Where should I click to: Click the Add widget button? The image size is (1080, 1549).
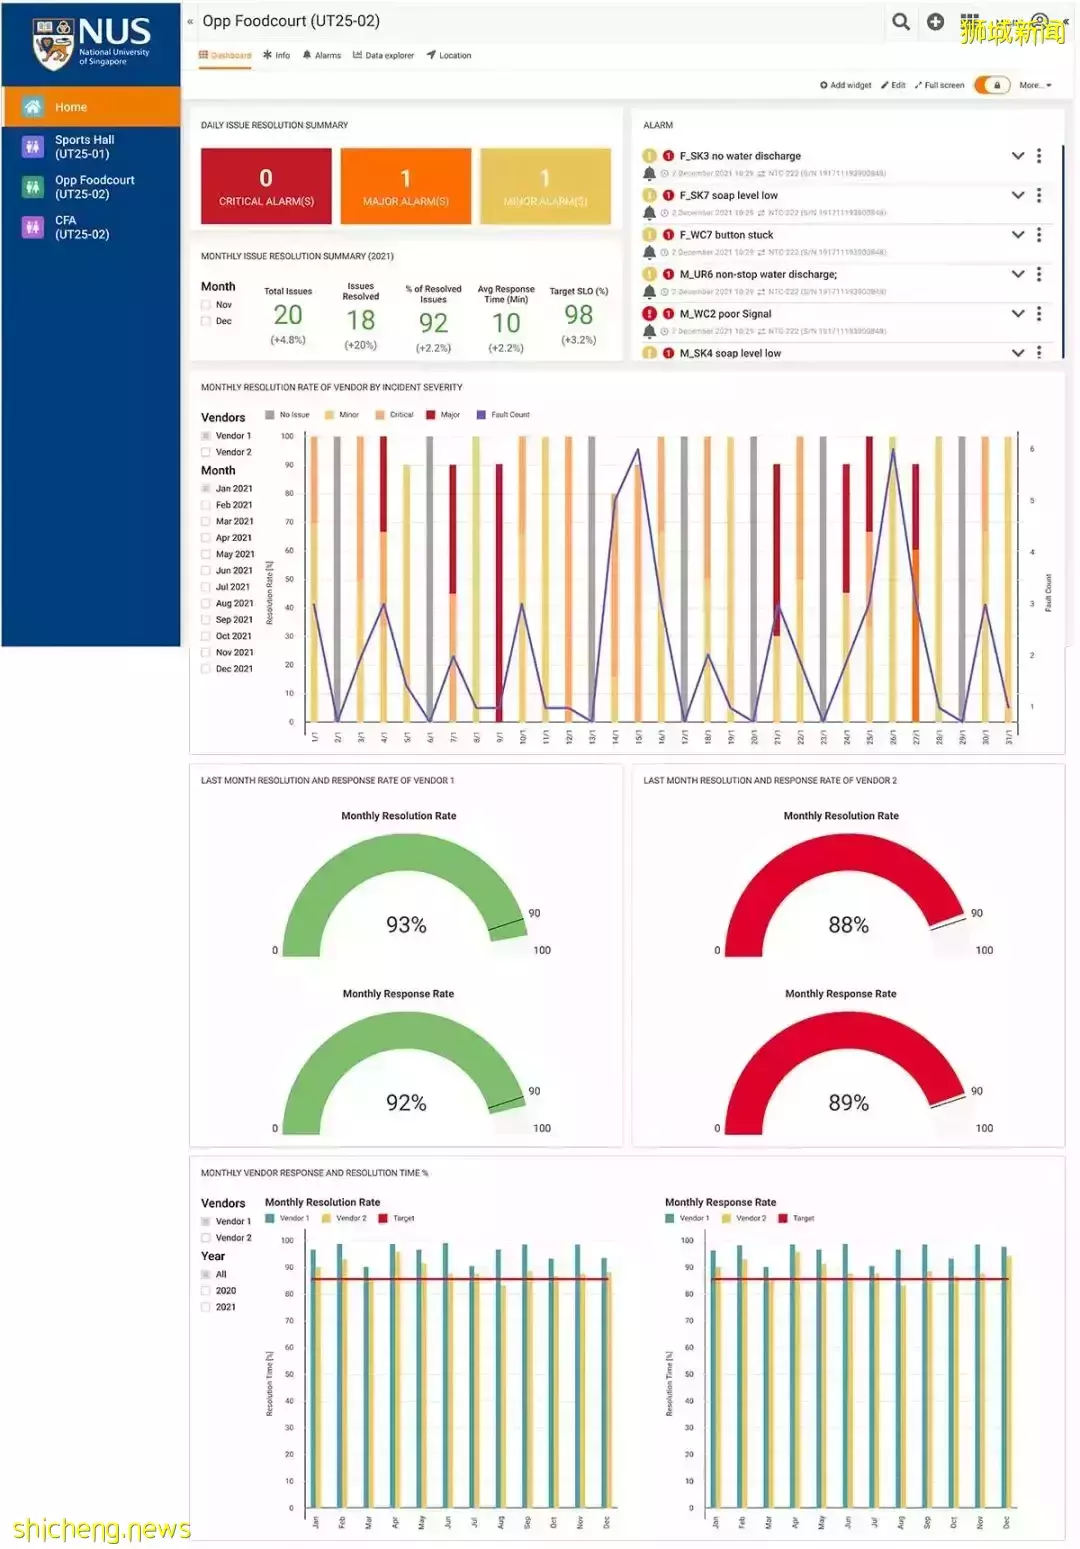tap(846, 85)
